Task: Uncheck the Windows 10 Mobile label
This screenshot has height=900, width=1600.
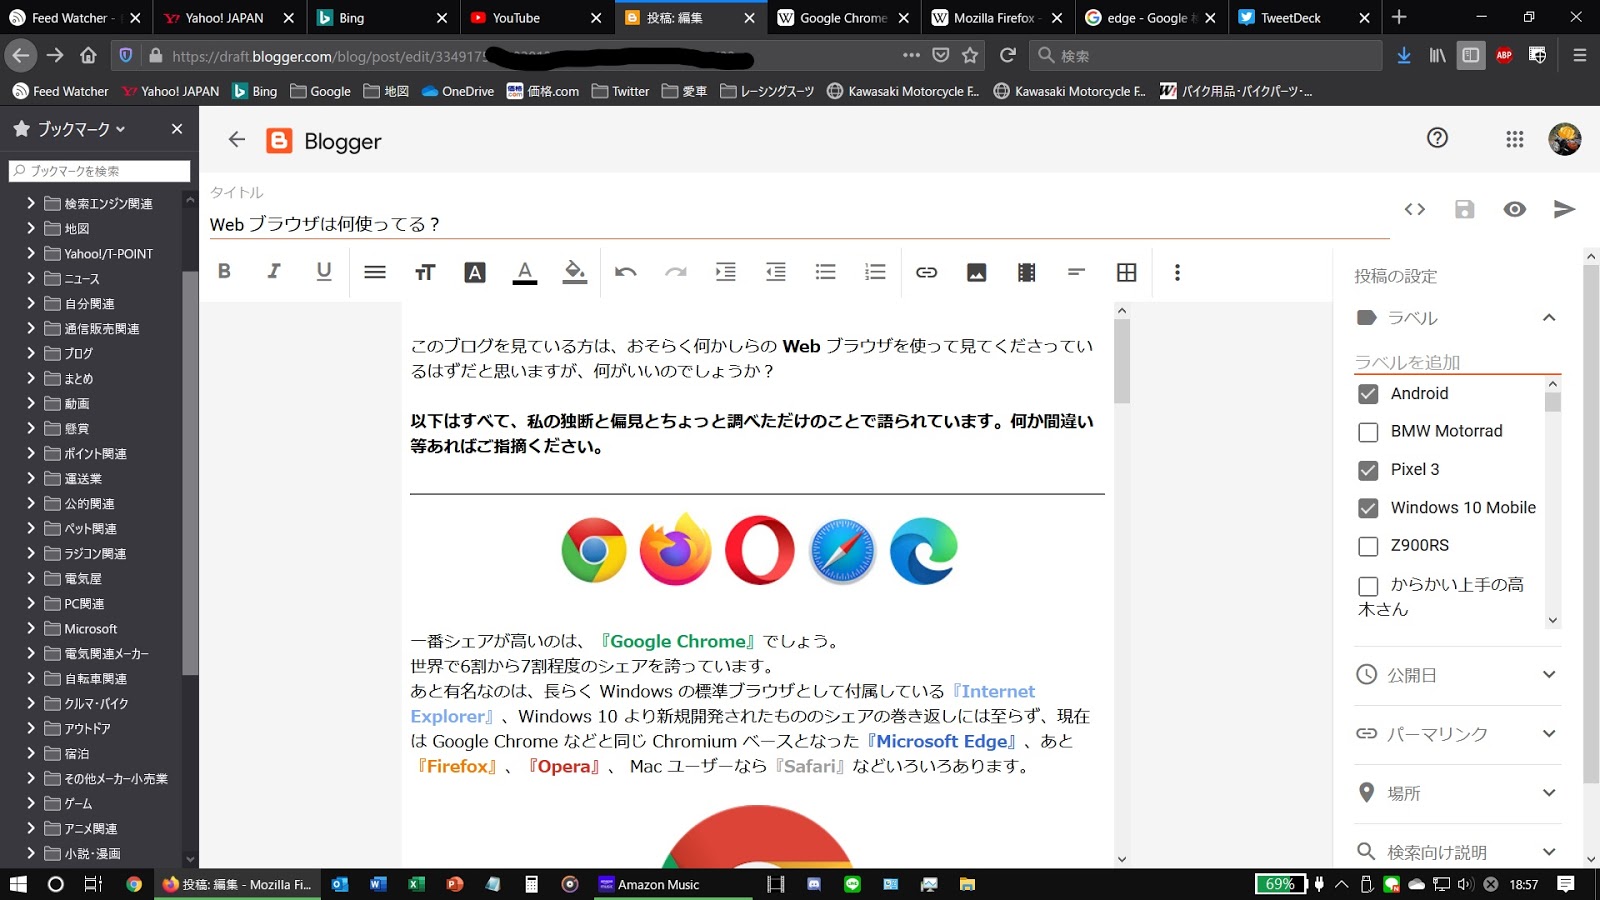Action: (1368, 508)
